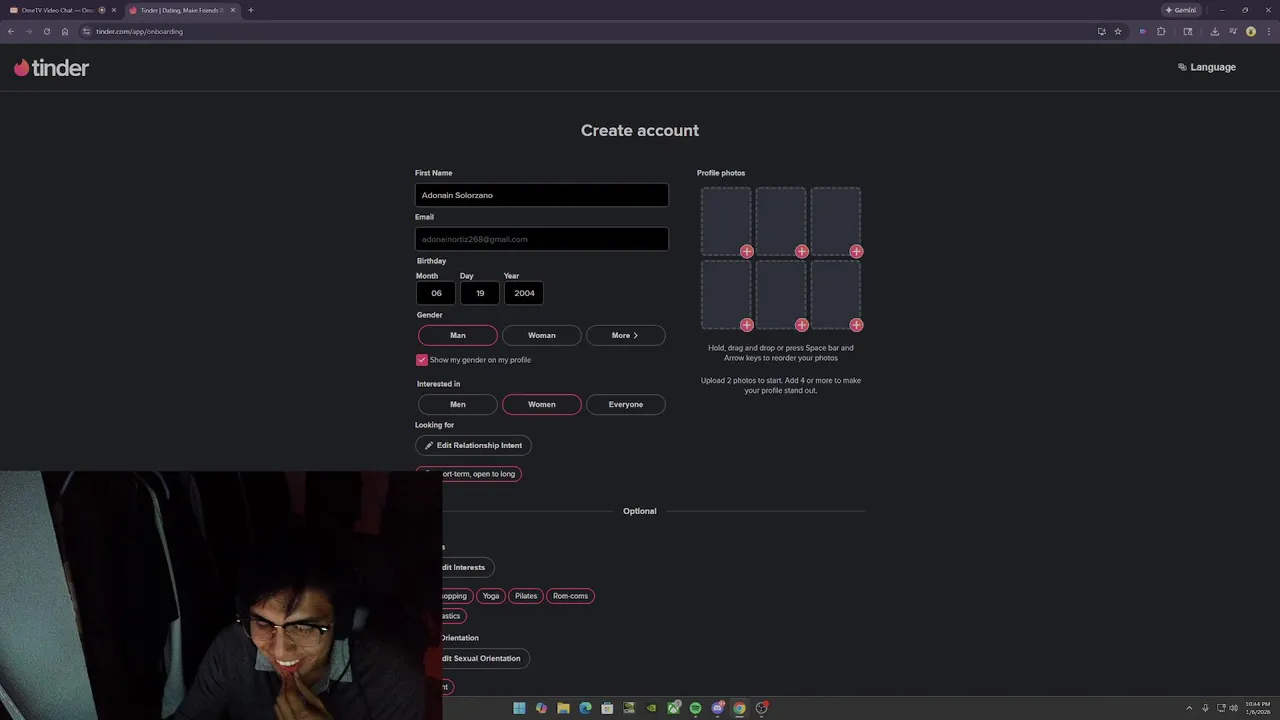Click the birthday Year field
The image size is (1280, 720).
[x=524, y=293]
